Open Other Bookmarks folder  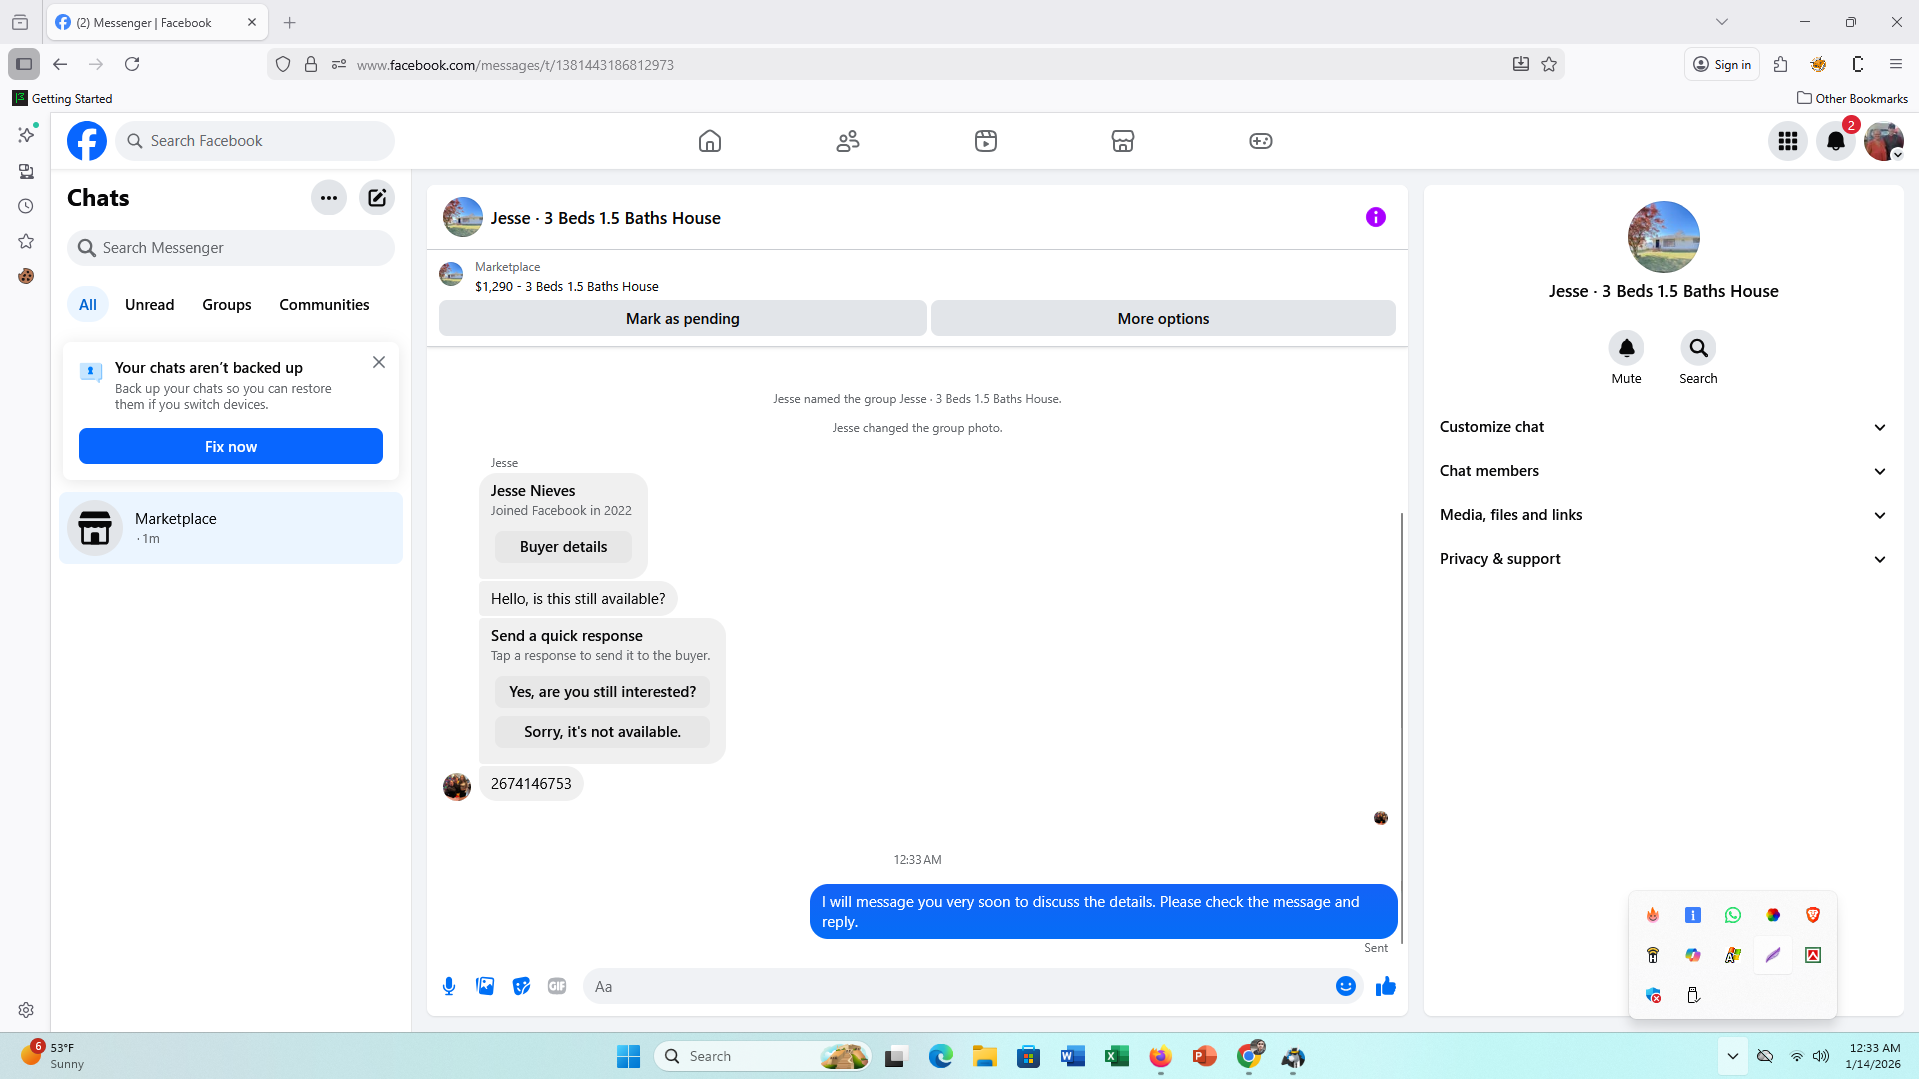point(1852,98)
